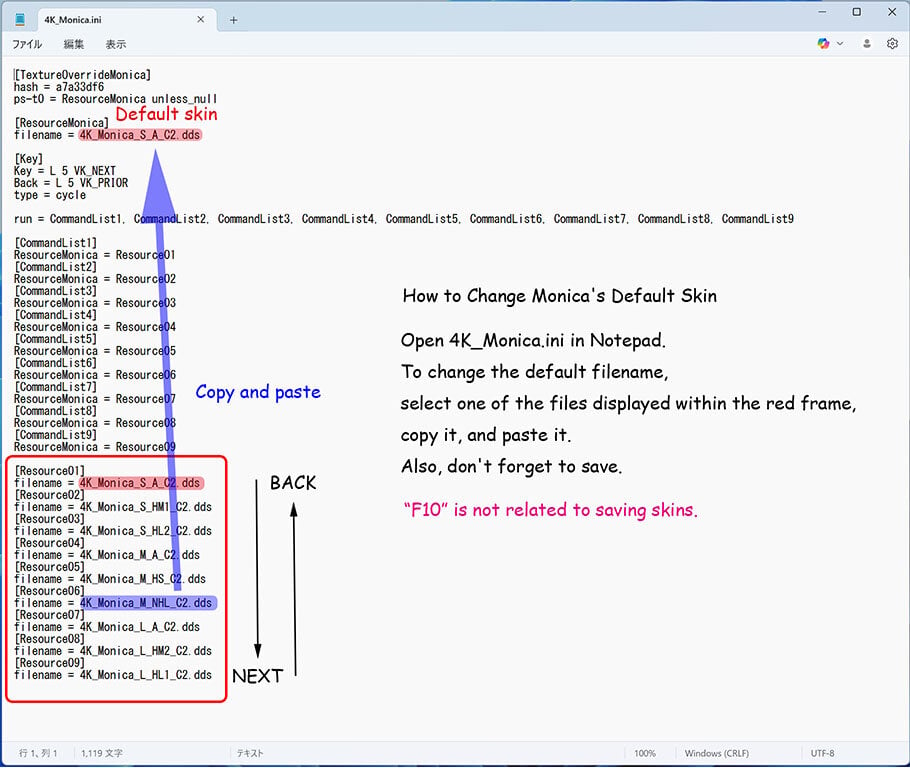The image size is (910, 768).
Task: Click the Windows (CRLF) line ending indicator
Action: (x=717, y=753)
